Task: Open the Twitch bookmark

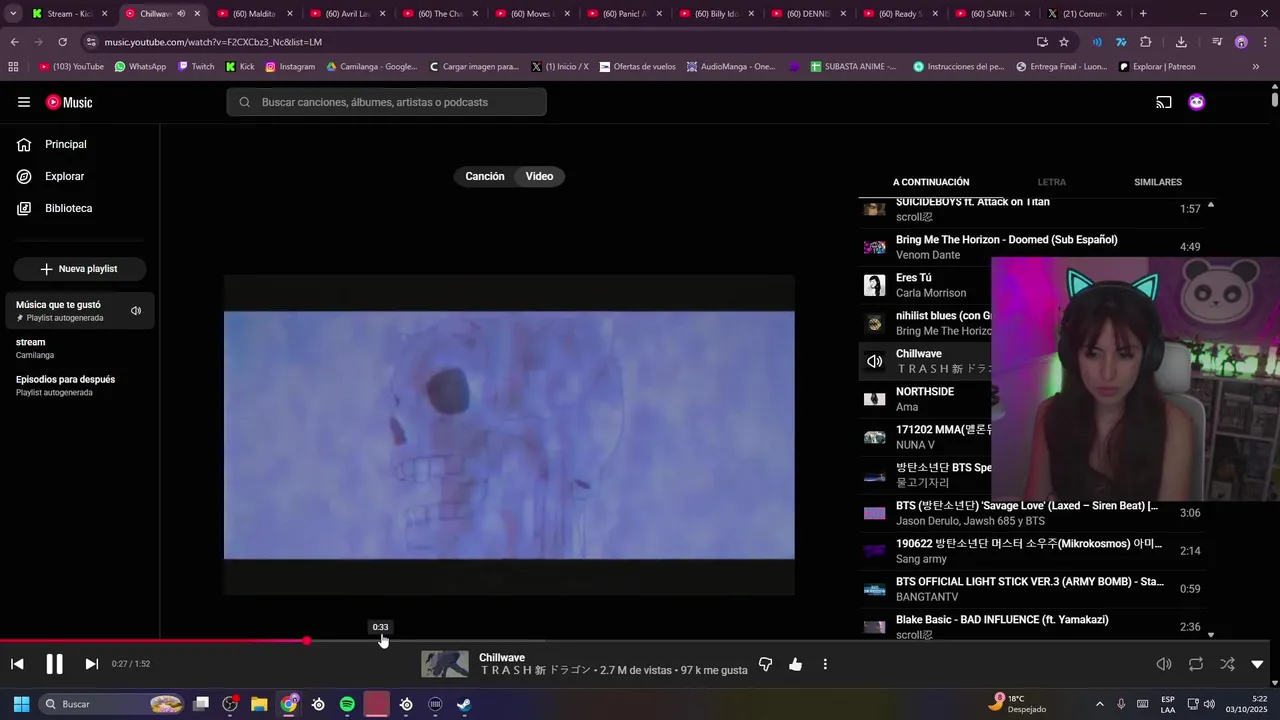Action: (x=196, y=67)
